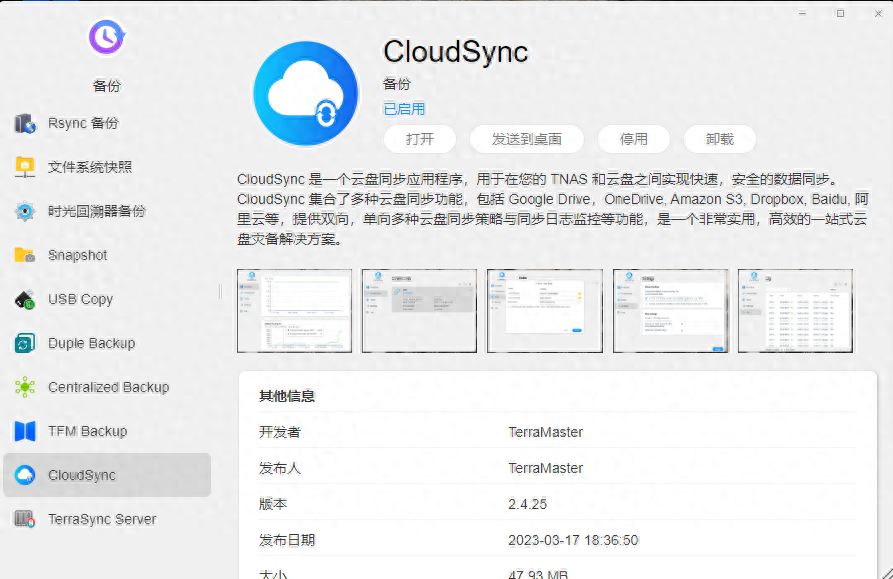Click the 停用 button to disable CloudSync
The width and height of the screenshot is (893, 579).
click(x=634, y=139)
